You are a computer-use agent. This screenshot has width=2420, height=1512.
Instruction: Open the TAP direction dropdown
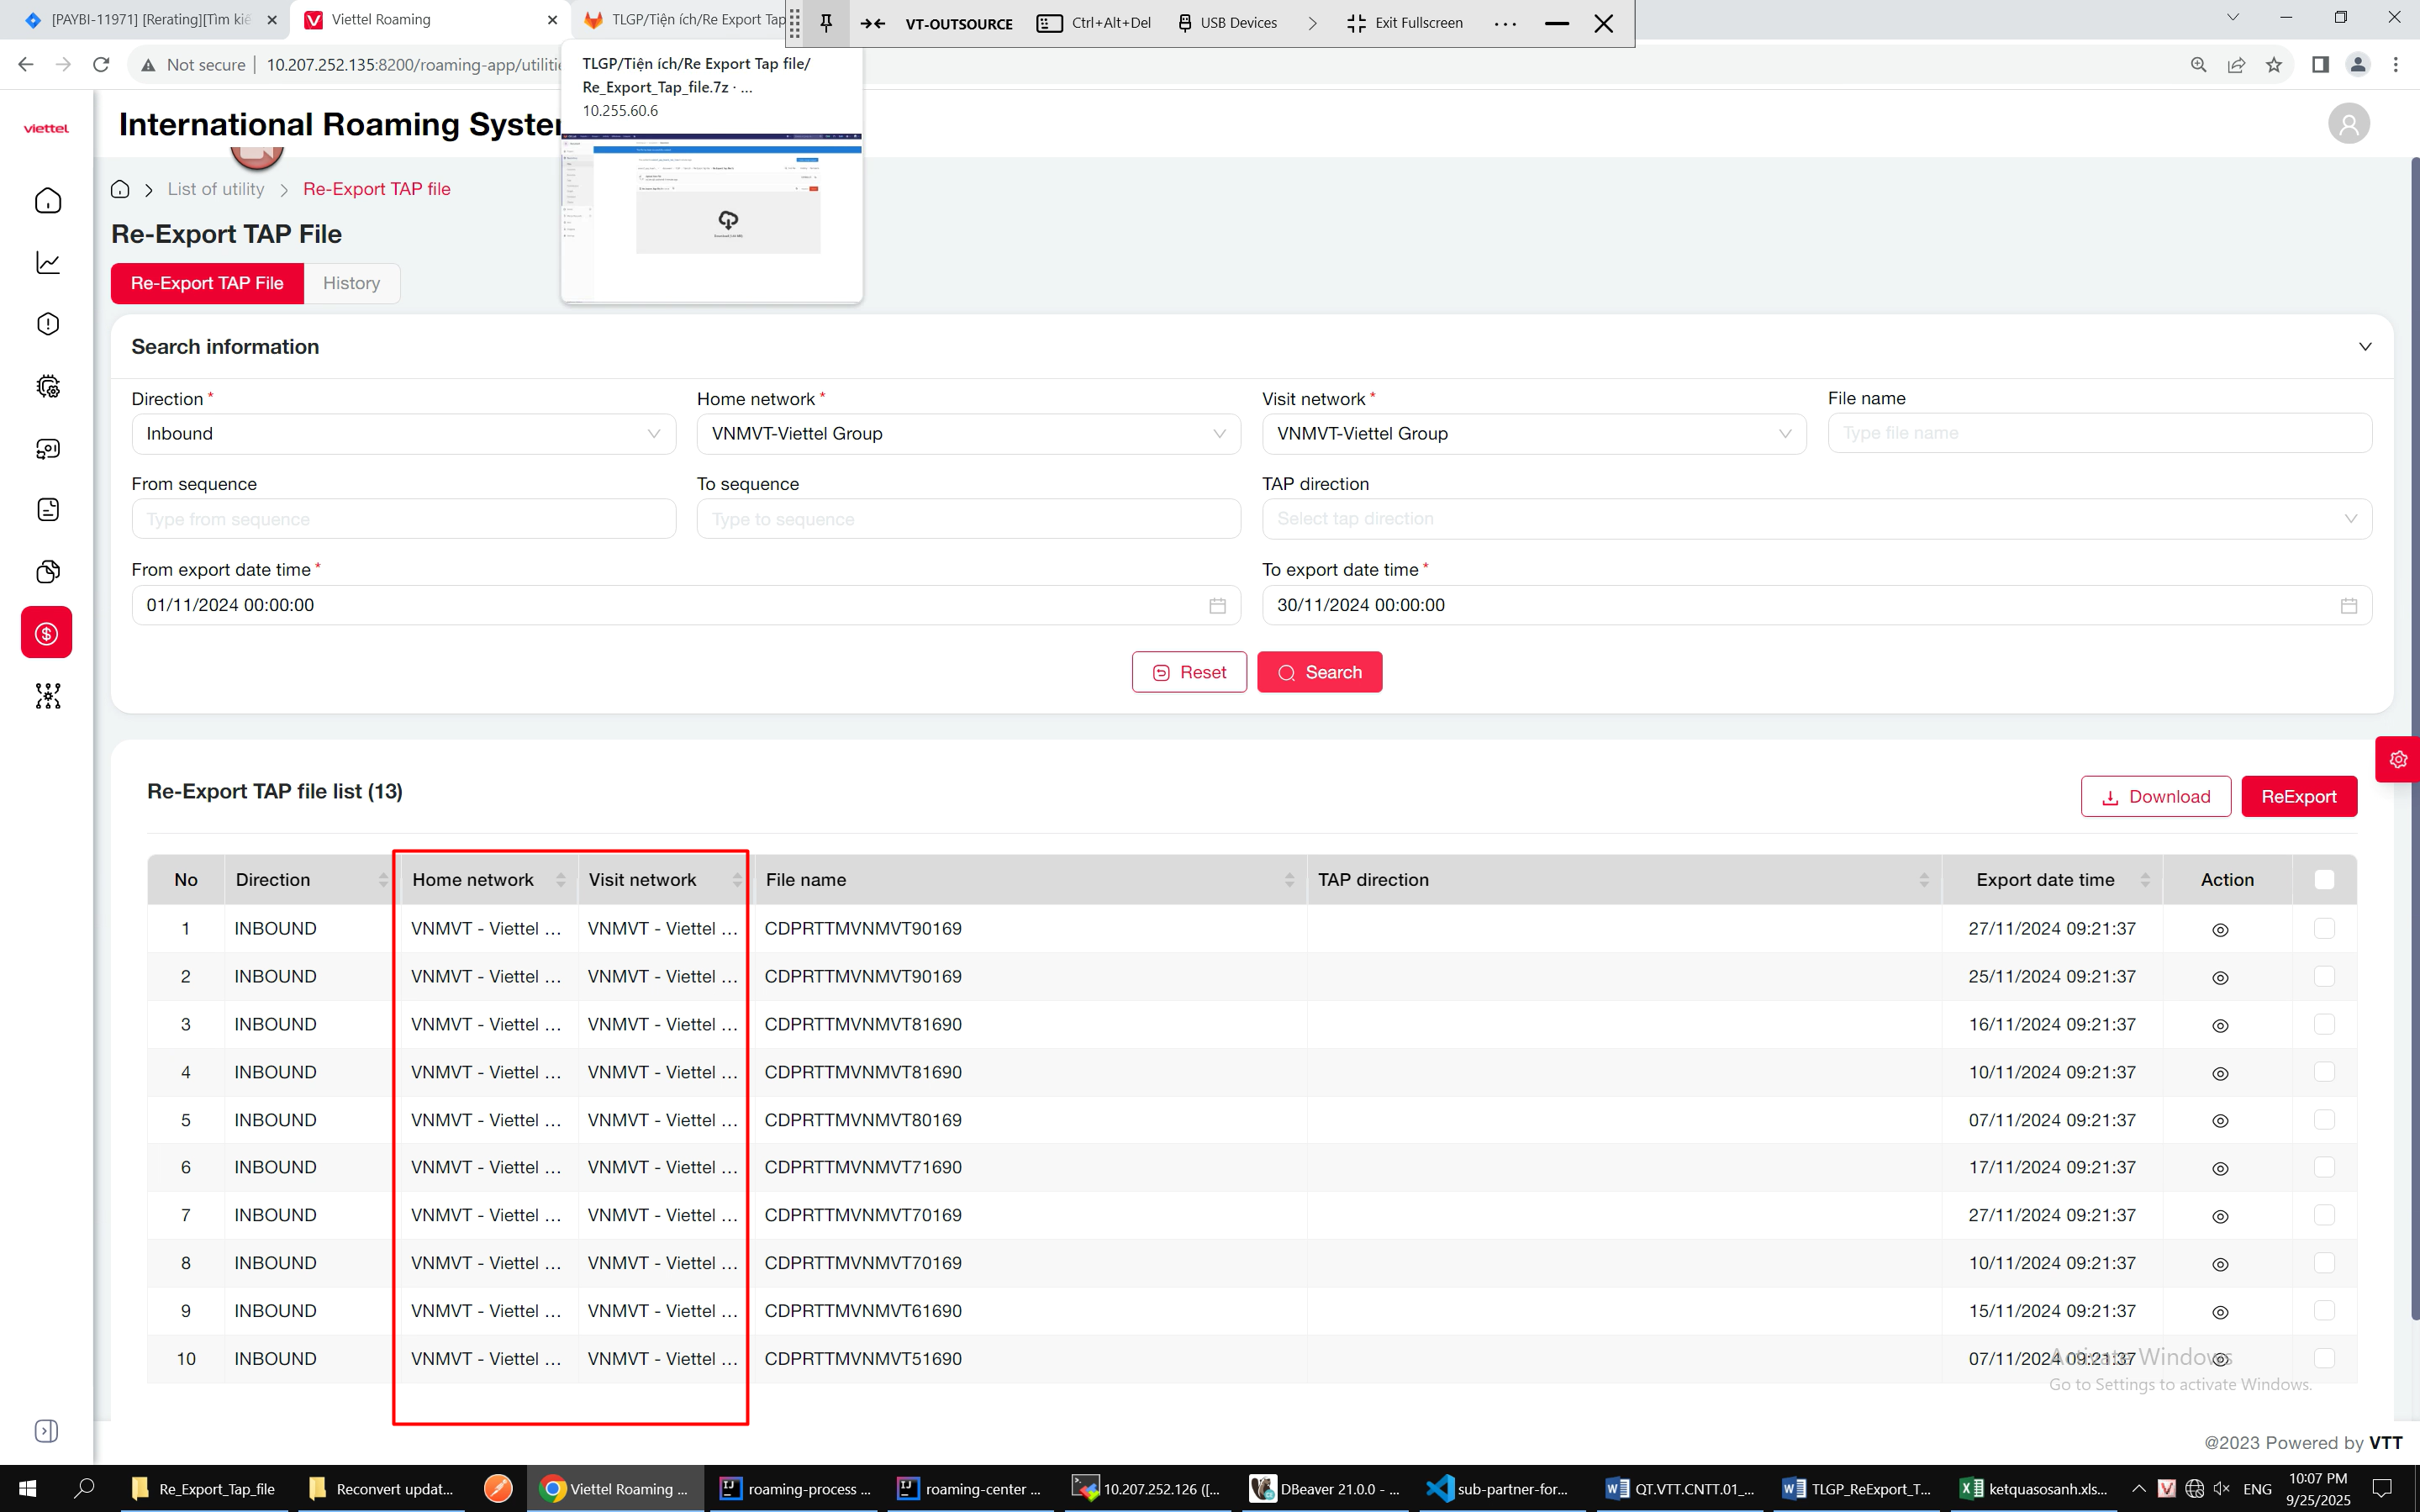(x=1816, y=519)
